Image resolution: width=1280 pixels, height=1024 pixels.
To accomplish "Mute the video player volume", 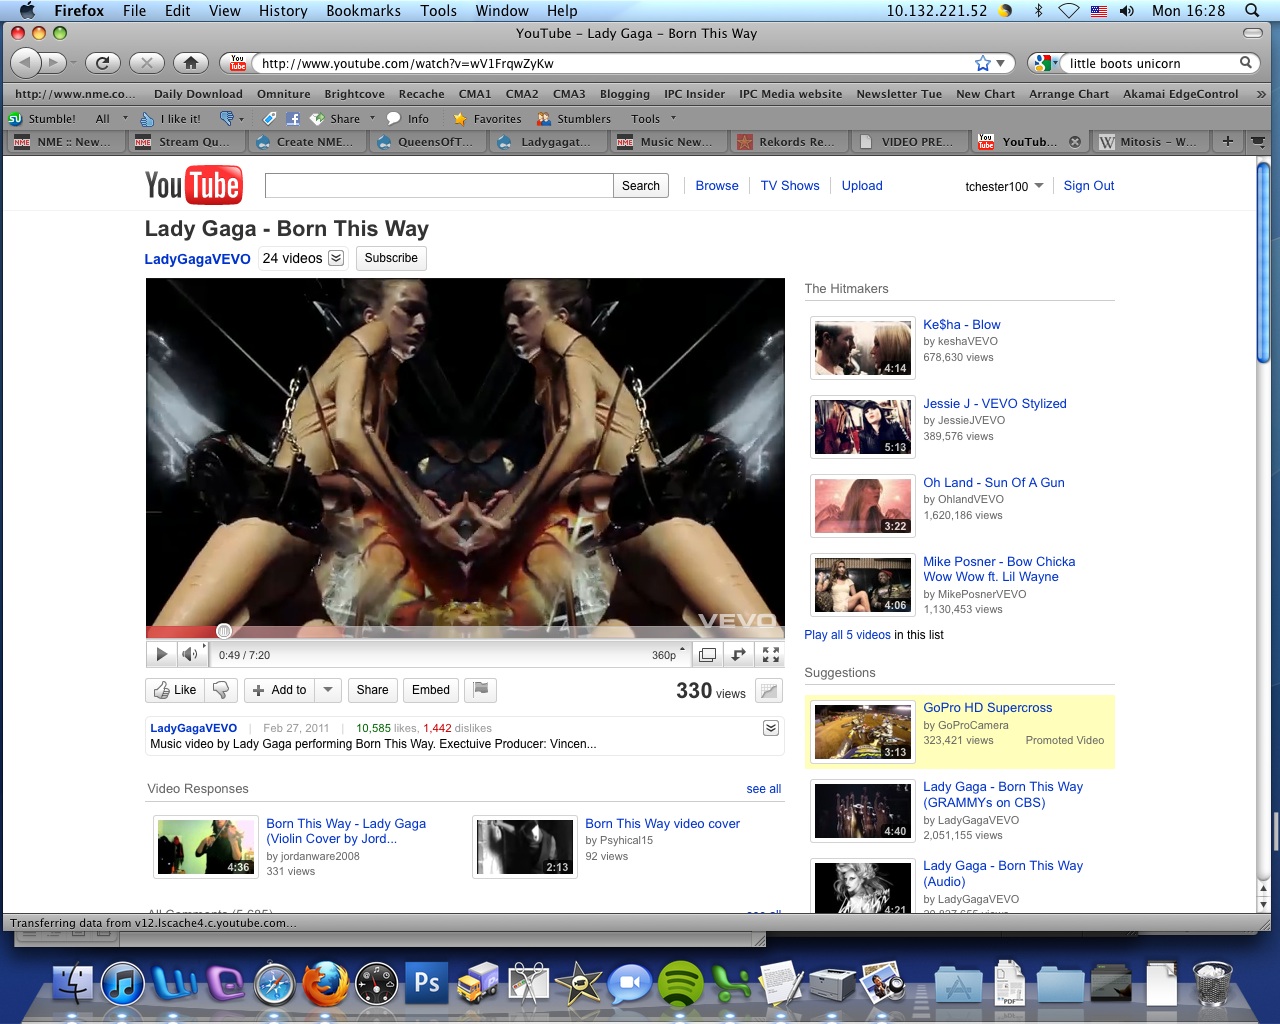I will pos(190,654).
